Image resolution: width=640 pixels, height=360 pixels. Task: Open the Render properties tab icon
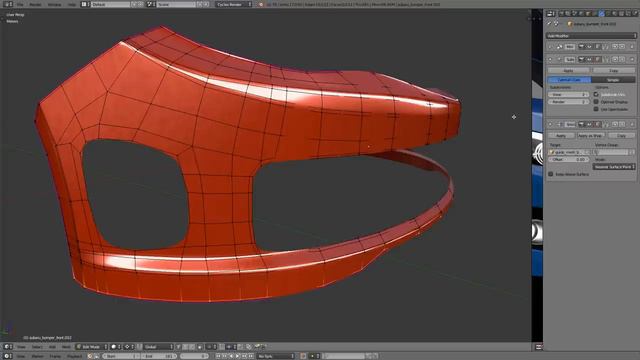[562, 13]
